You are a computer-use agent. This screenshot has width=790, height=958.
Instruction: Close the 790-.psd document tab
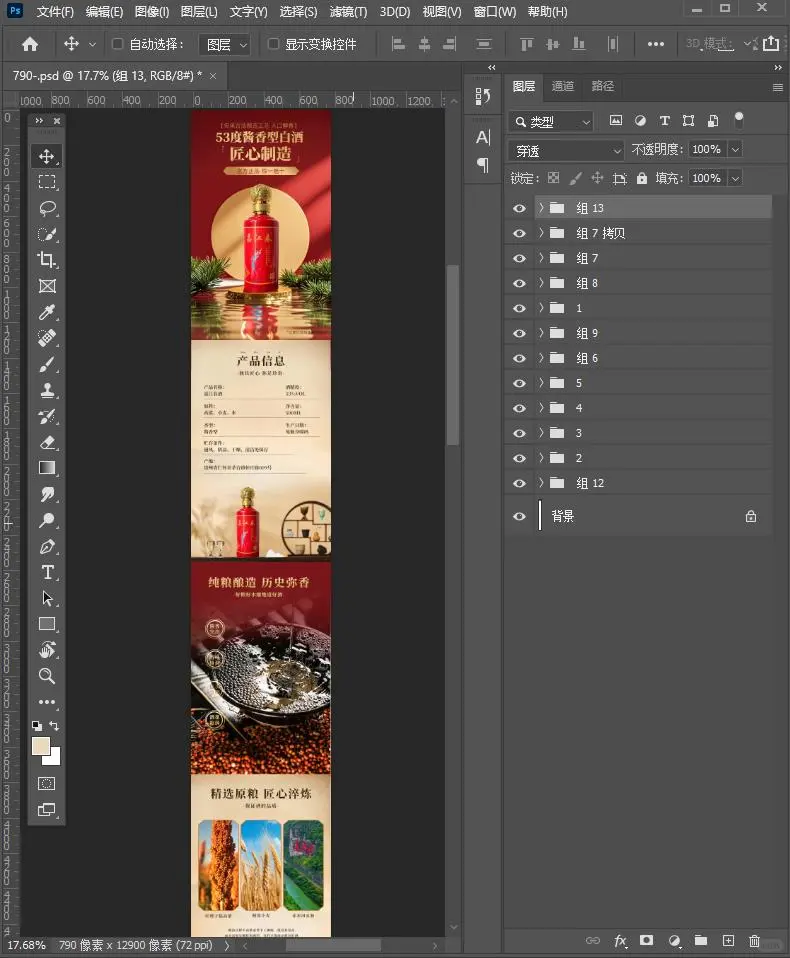pyautogui.click(x=213, y=76)
